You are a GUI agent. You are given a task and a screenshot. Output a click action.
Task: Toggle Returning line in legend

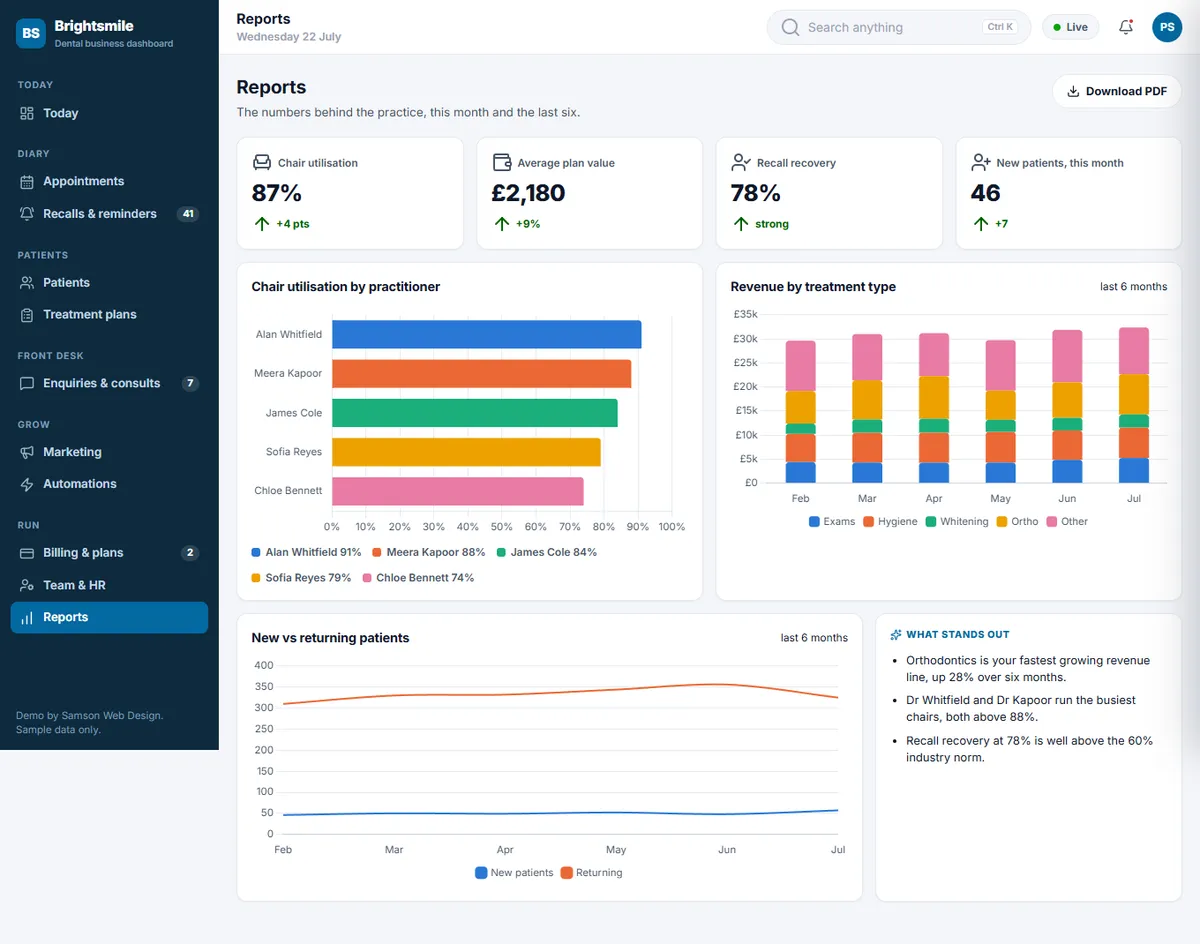[591, 873]
